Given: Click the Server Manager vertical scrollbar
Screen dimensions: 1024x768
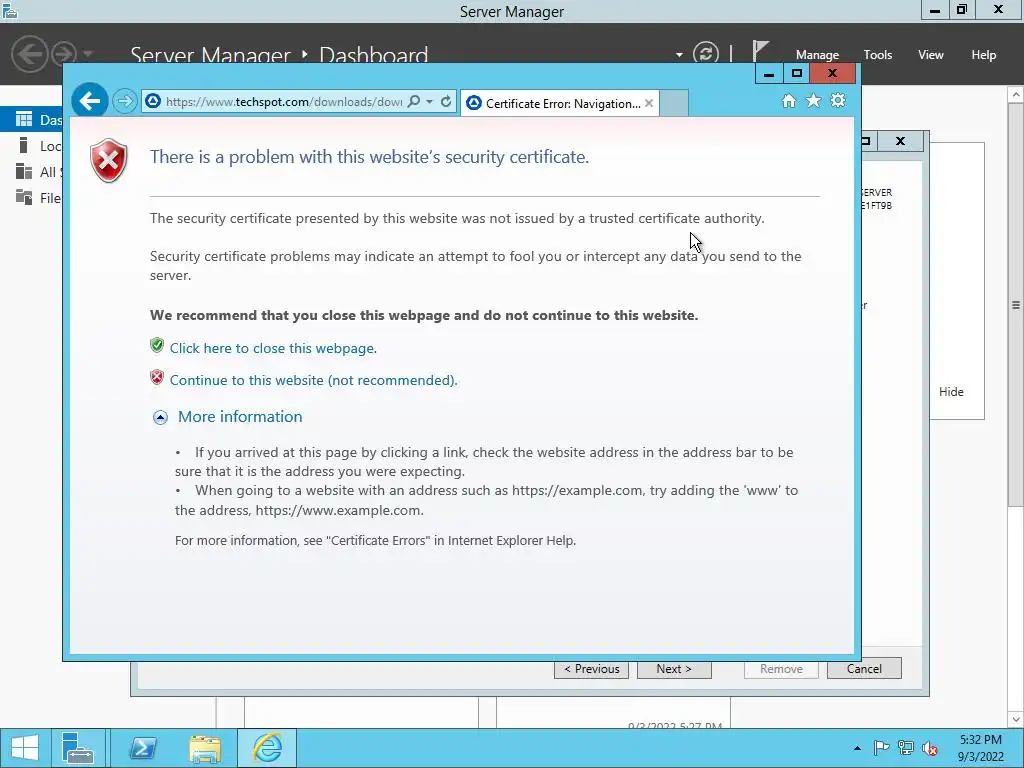Looking at the screenshot, I should click(x=1016, y=304).
